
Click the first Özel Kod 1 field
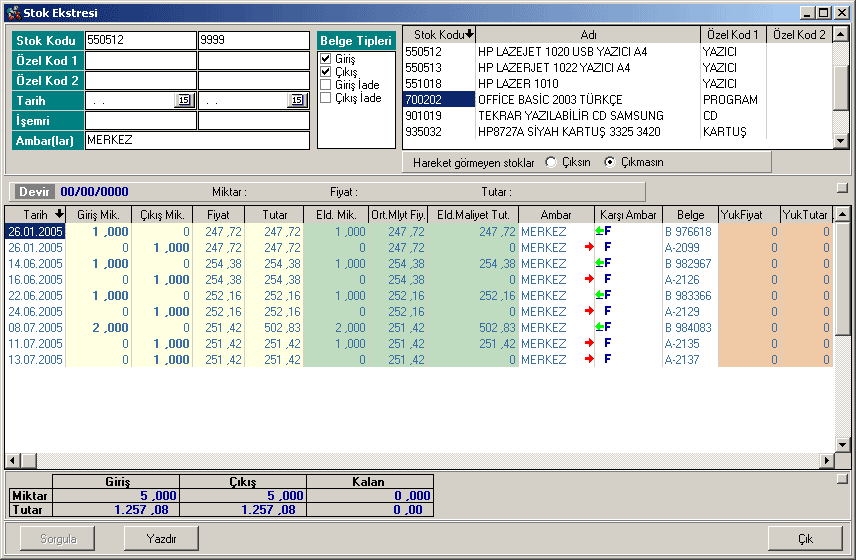coord(141,60)
